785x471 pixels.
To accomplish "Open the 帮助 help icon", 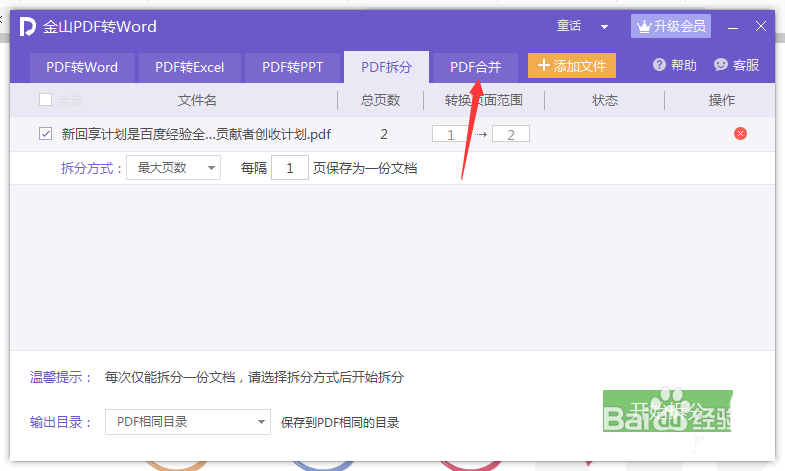I will [659, 65].
